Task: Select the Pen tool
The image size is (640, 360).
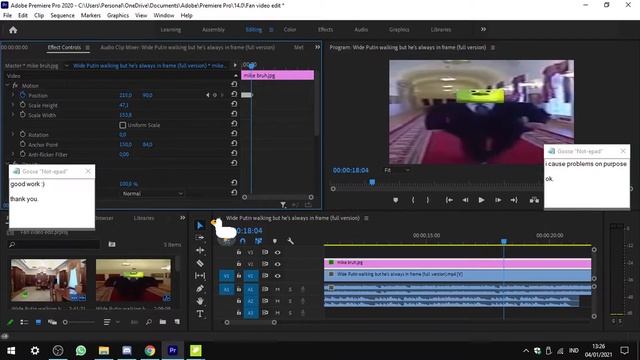Action: tap(200, 289)
